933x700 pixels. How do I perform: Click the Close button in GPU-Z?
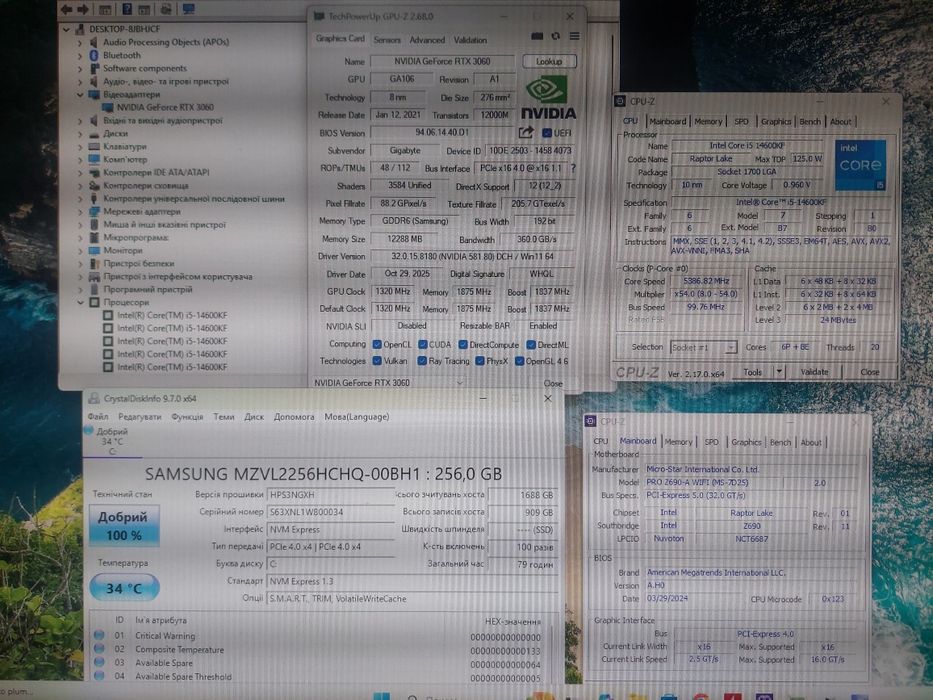553,383
